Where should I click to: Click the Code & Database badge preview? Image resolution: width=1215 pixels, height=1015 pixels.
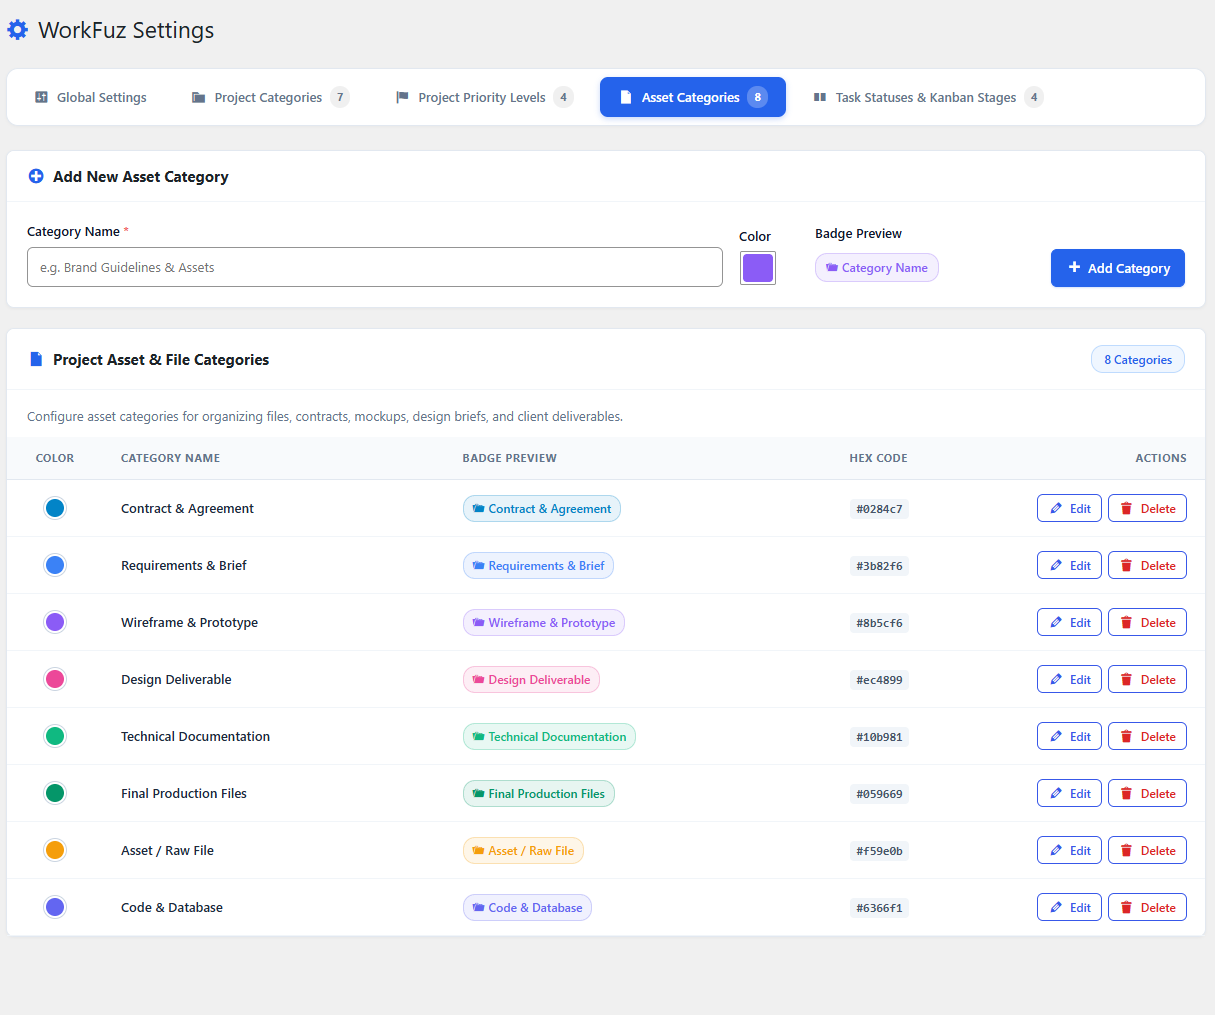click(527, 907)
